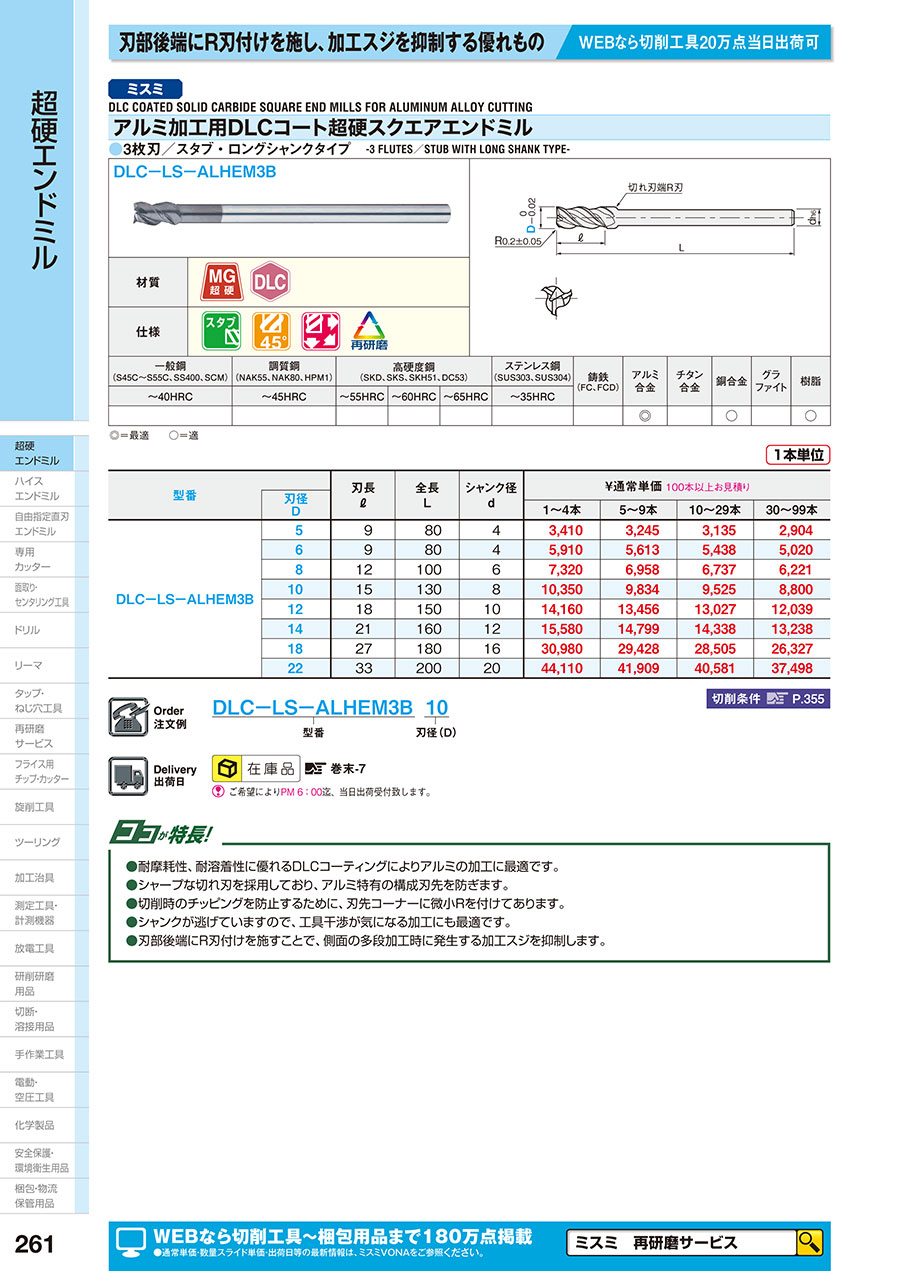900x1271 pixels.
Task: Click the end mill product photo
Action: click(290, 214)
